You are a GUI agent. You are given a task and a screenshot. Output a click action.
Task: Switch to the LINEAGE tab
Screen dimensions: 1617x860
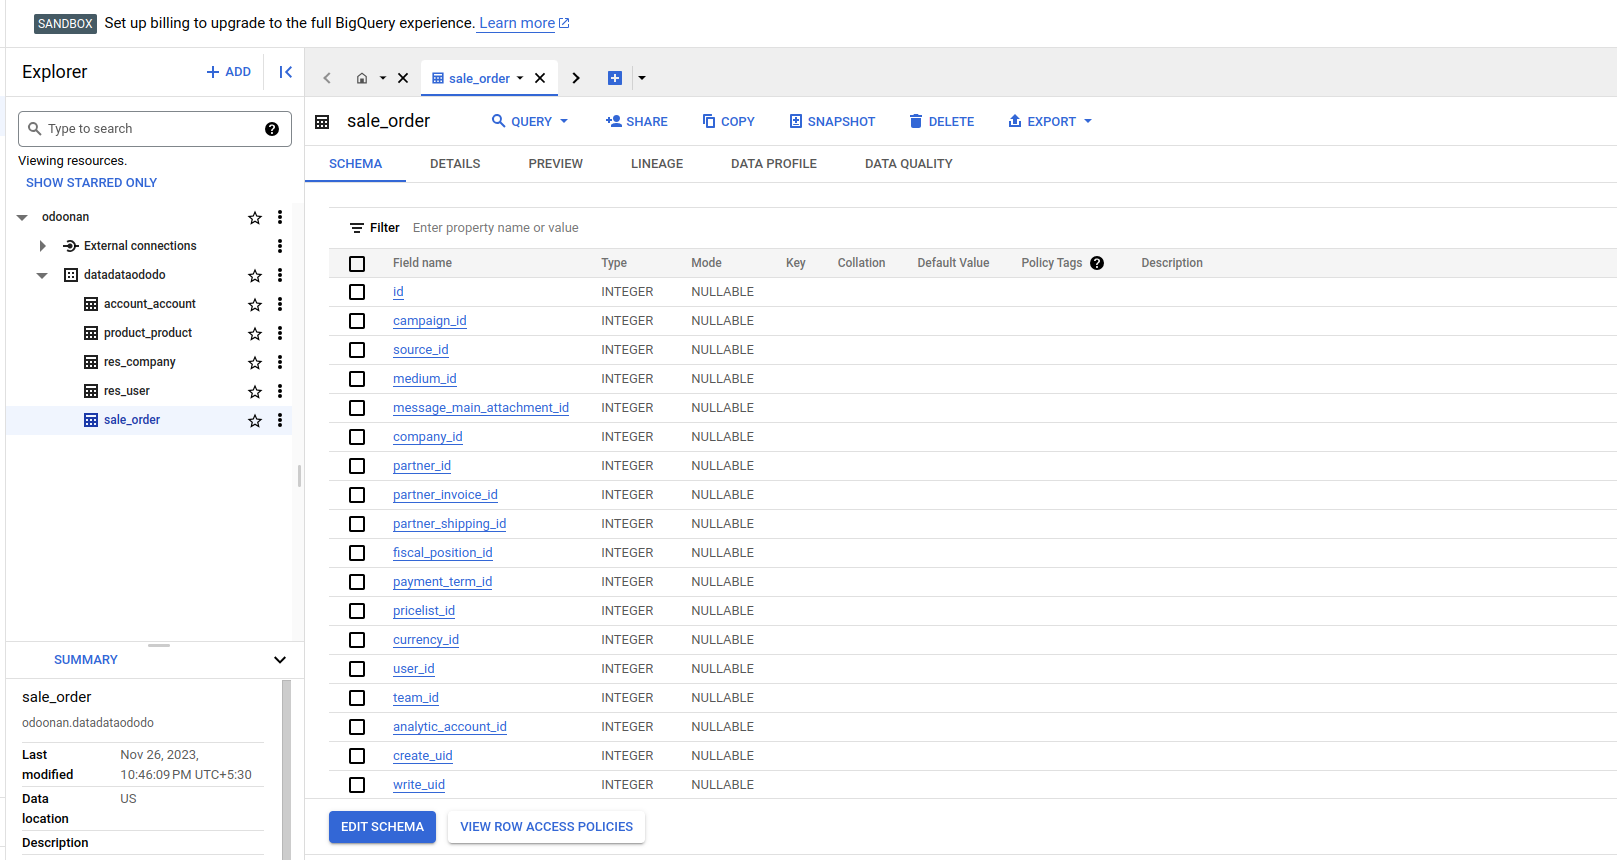[x=657, y=164]
